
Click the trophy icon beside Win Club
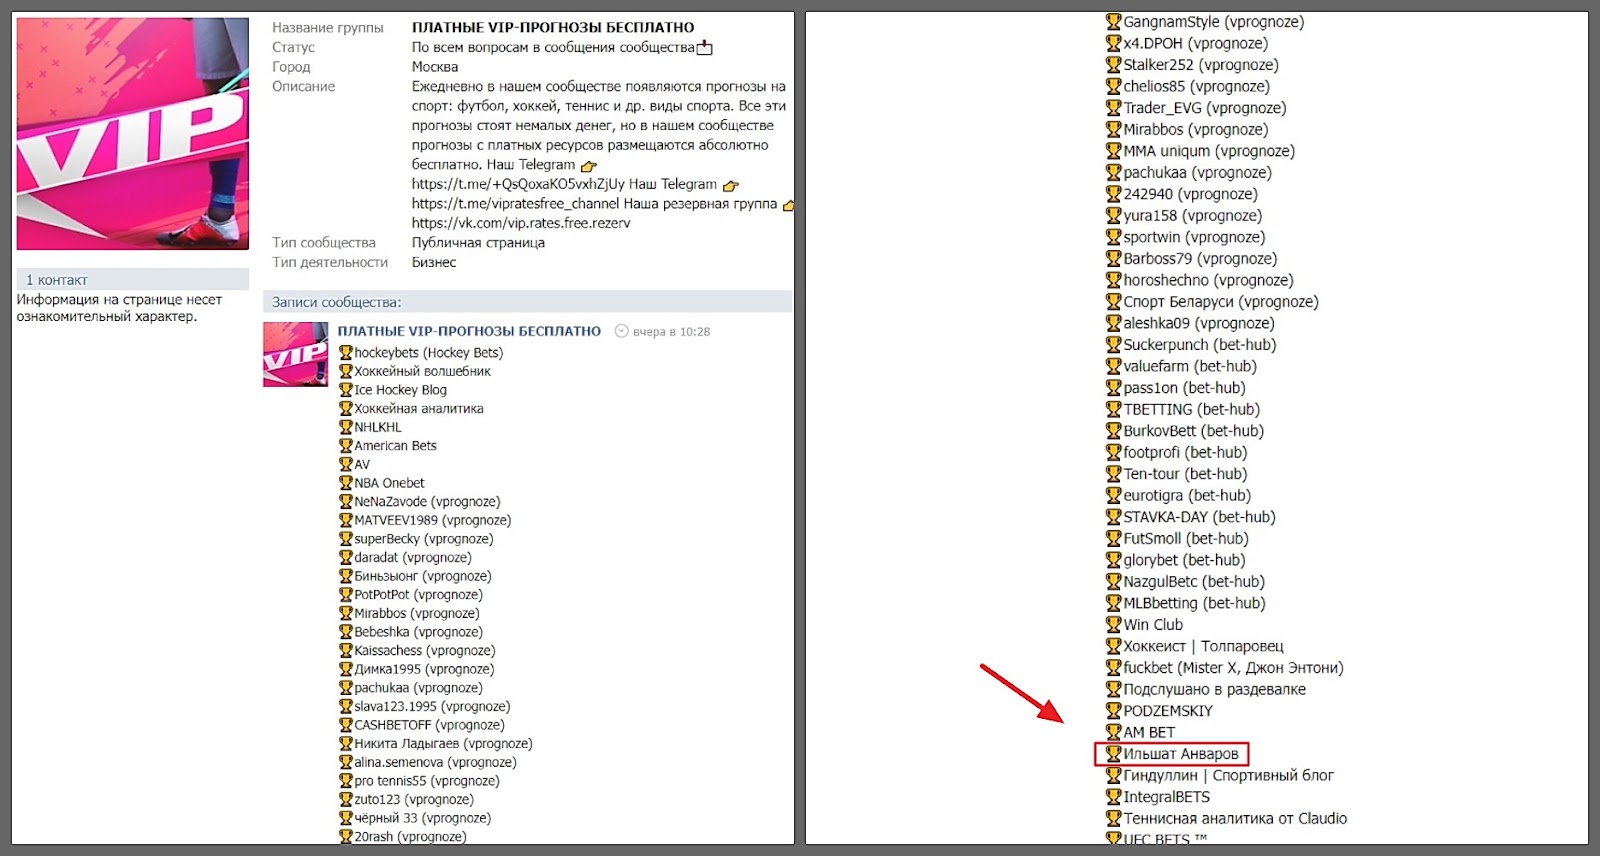pyautogui.click(x=1113, y=625)
